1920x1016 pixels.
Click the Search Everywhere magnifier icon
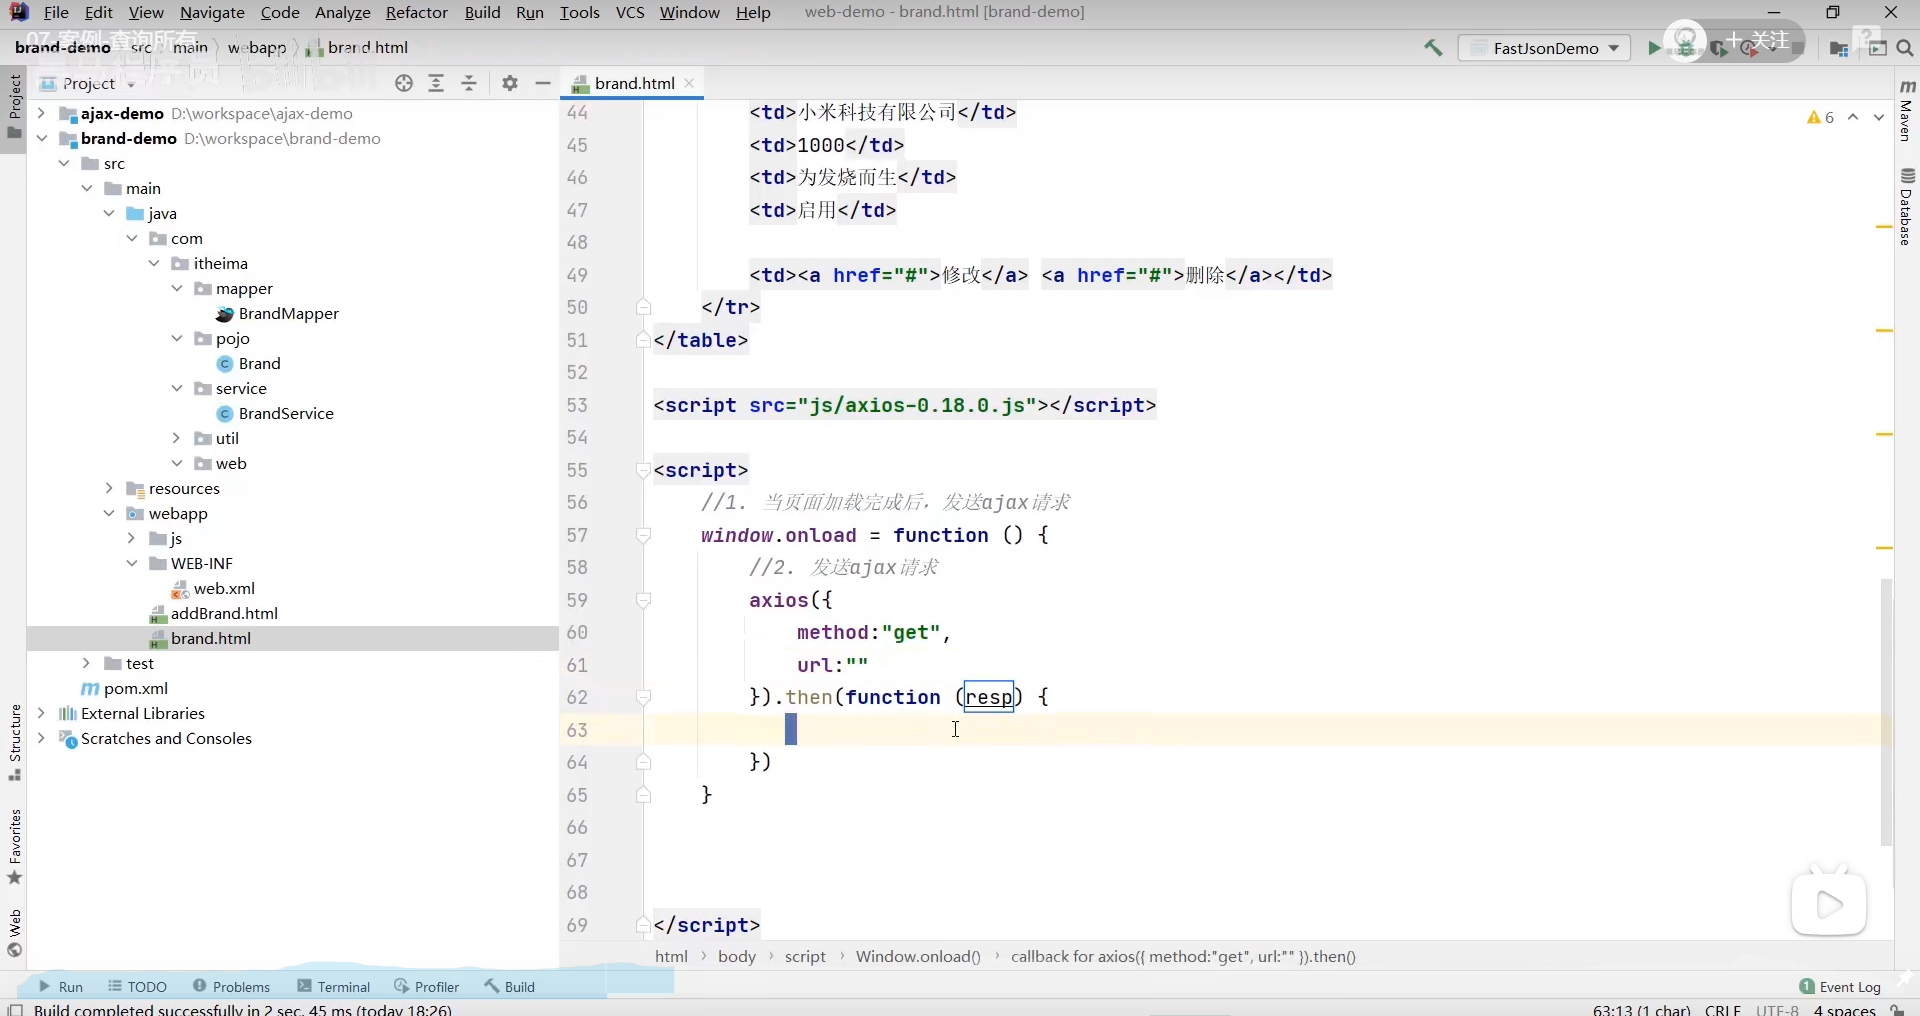point(1905,48)
